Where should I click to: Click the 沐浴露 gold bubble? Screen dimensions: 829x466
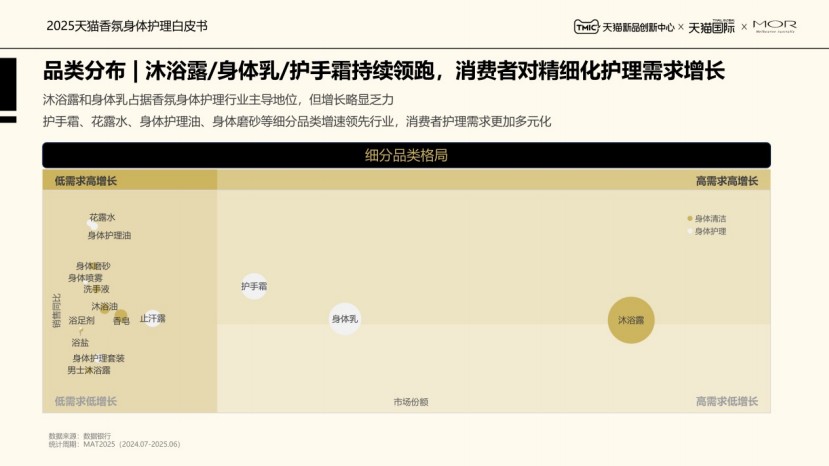tap(631, 320)
